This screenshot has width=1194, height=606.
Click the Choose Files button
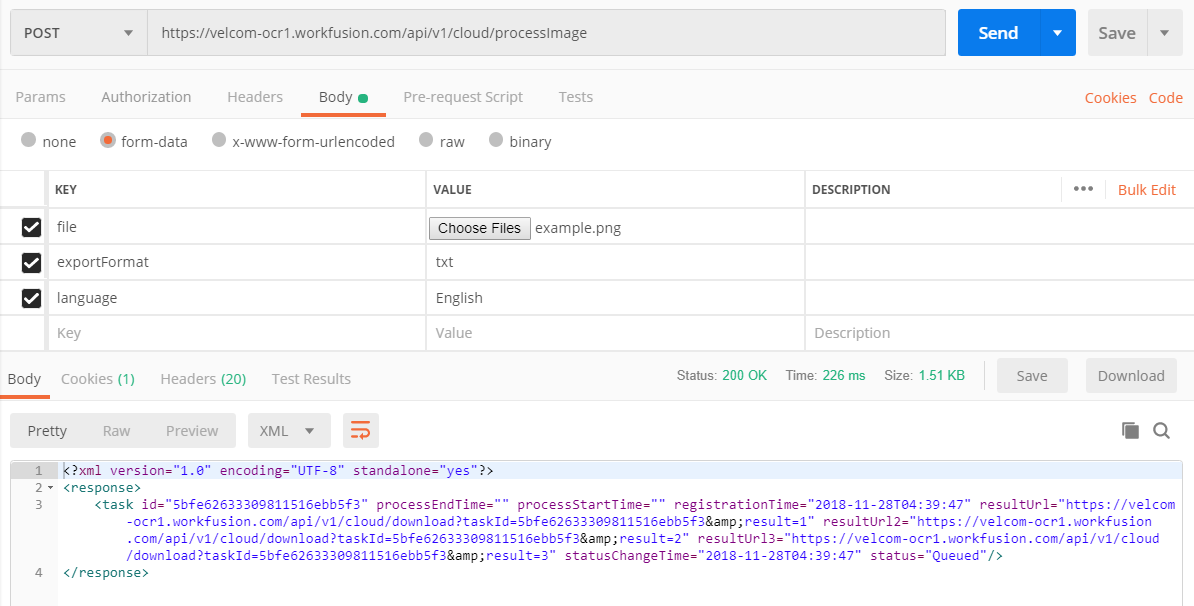(480, 228)
